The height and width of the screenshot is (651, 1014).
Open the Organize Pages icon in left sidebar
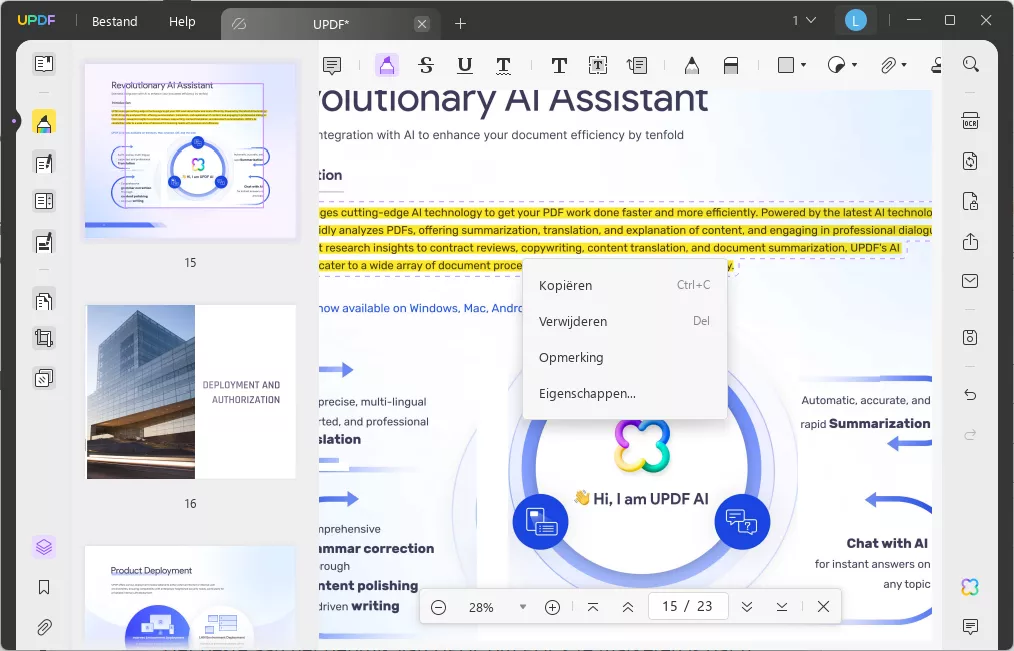[44, 301]
